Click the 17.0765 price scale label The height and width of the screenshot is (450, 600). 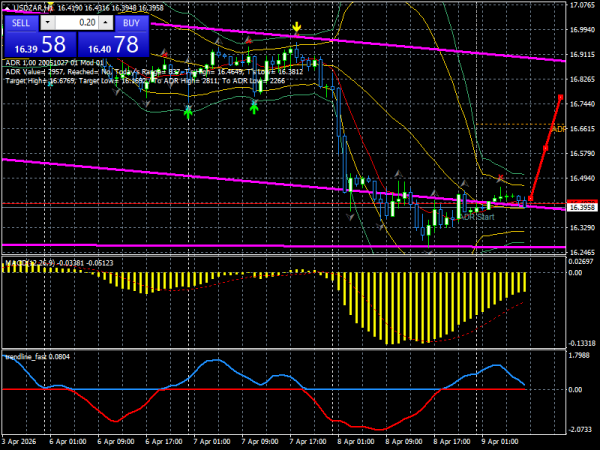pos(582,5)
